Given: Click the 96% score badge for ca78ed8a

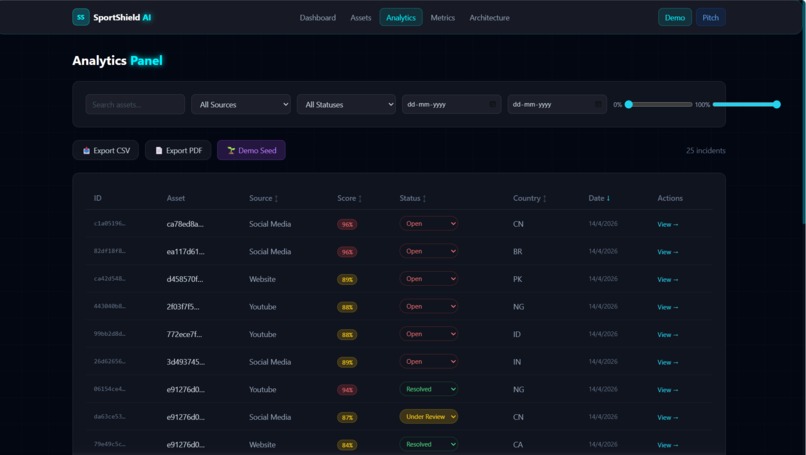Looking at the screenshot, I should click(x=347, y=225).
